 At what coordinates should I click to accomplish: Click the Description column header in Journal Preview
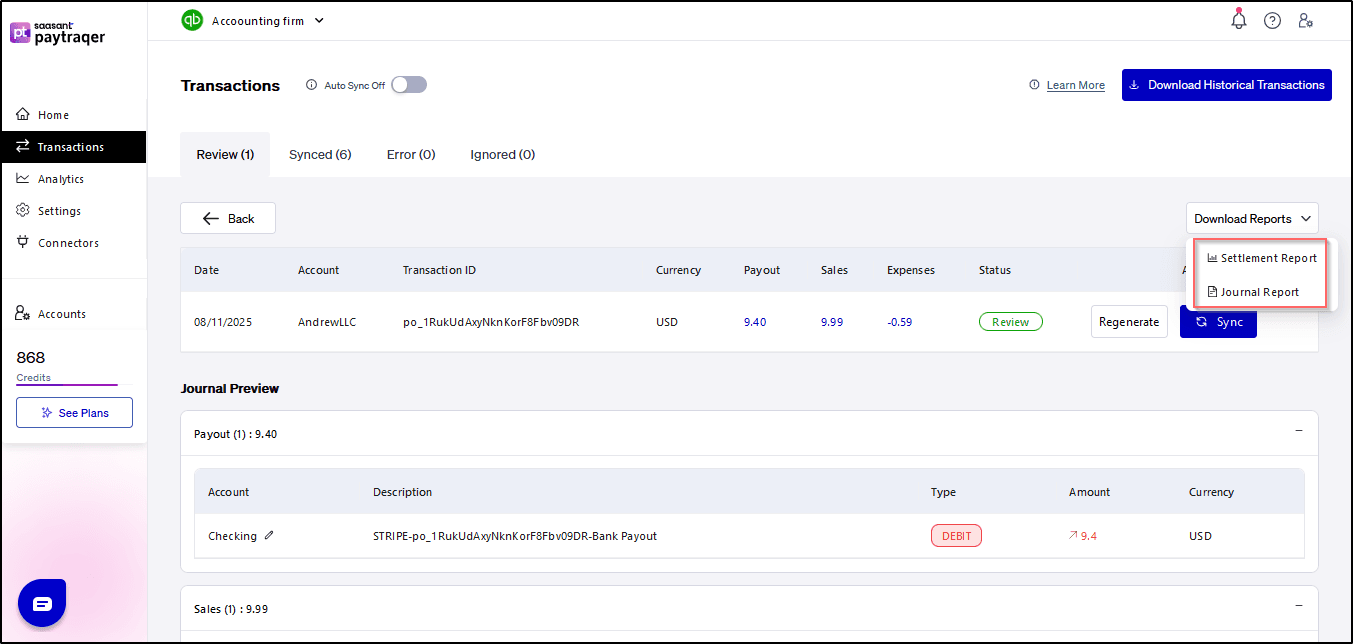[403, 492]
